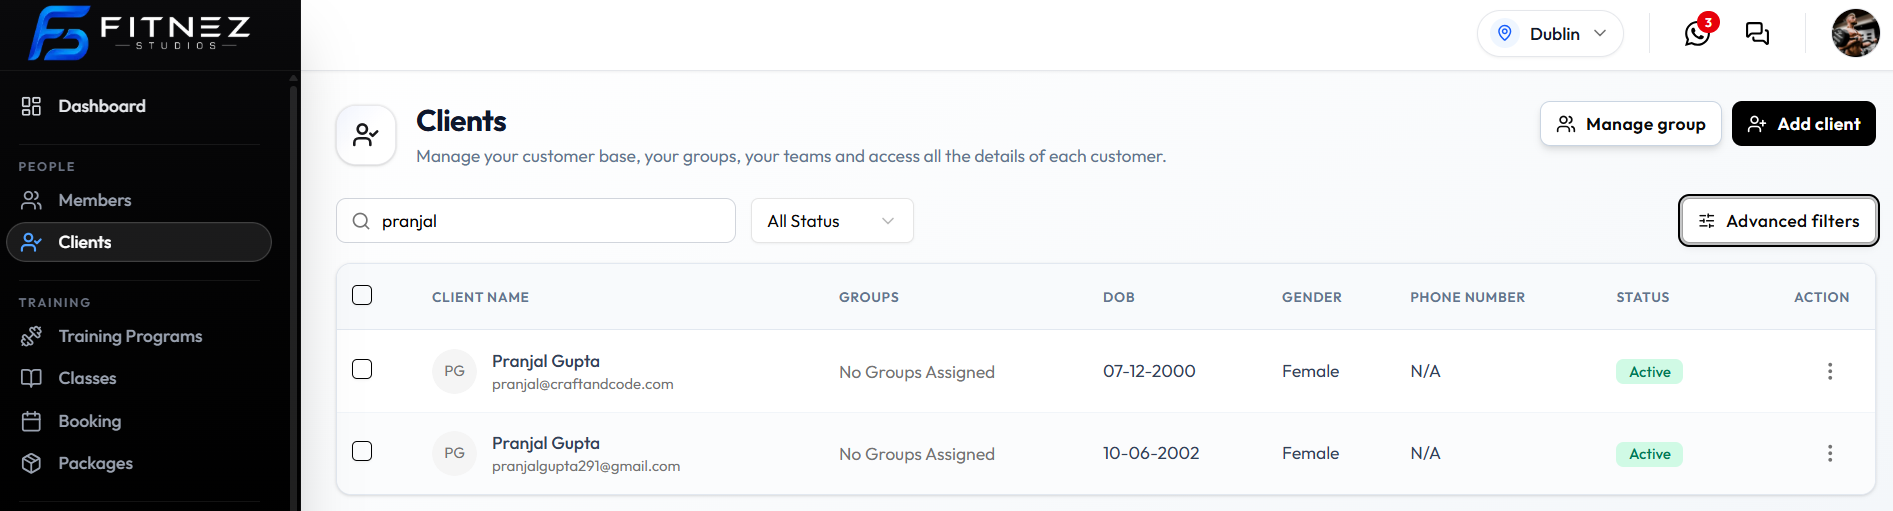The width and height of the screenshot is (1893, 511).
Task: Click the Add client button
Action: pyautogui.click(x=1803, y=124)
